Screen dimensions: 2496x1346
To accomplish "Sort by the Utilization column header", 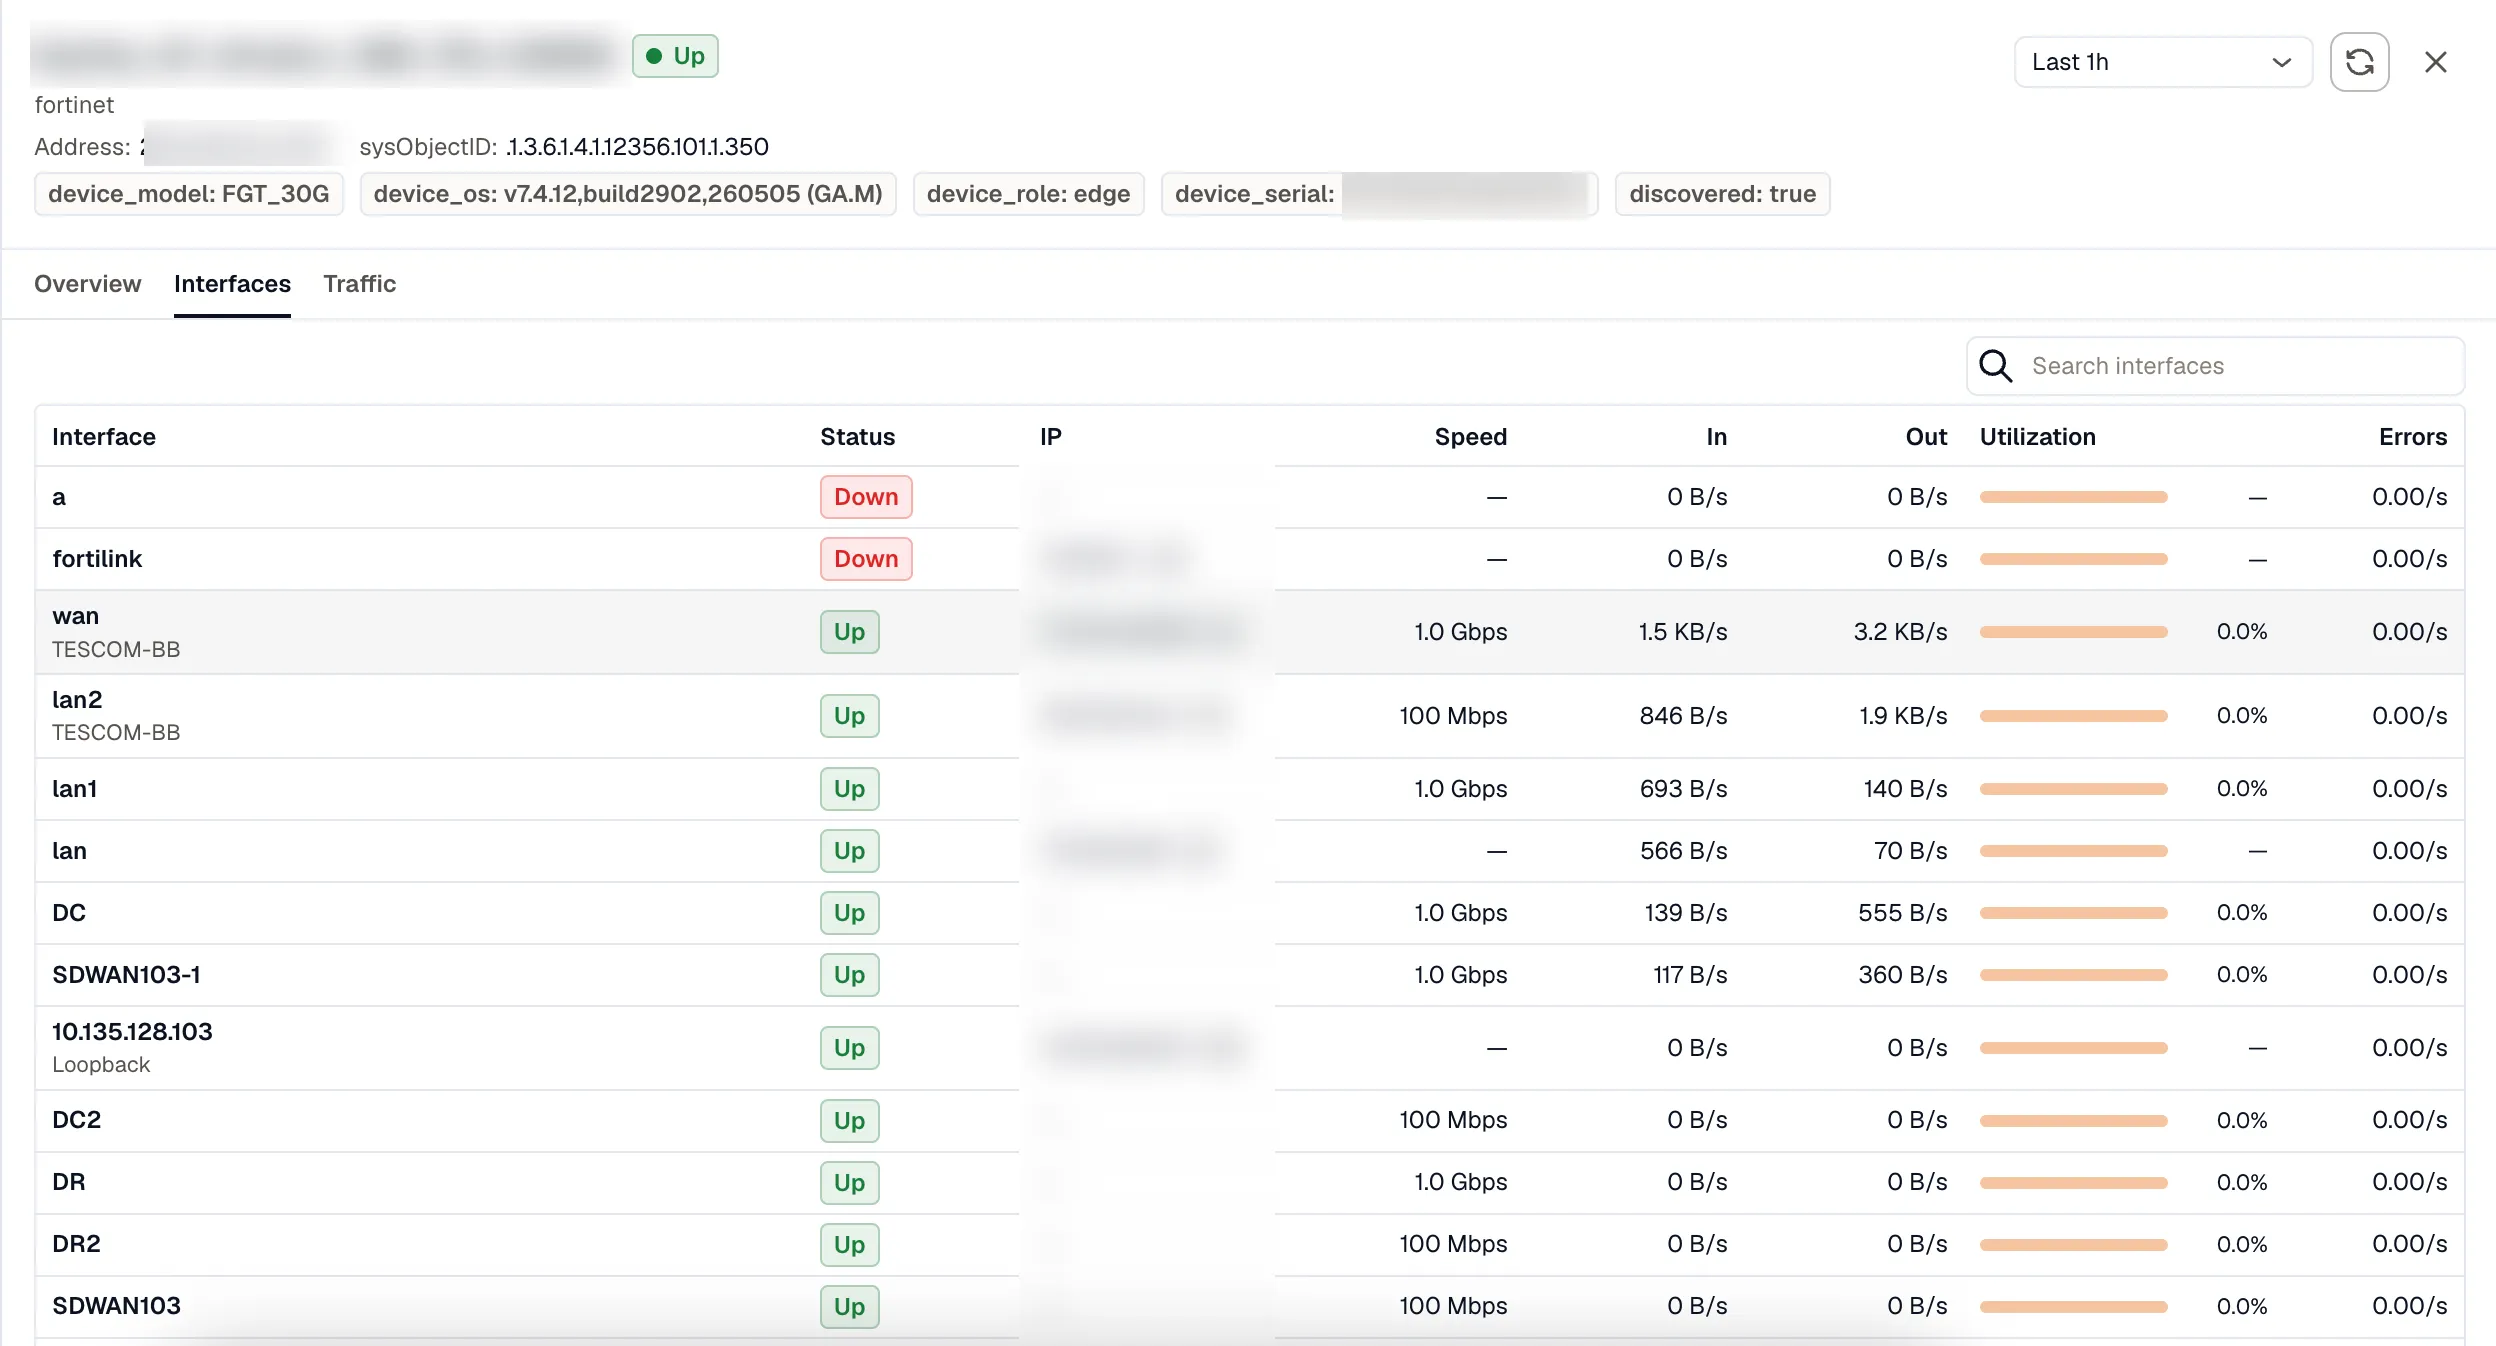I will pyautogui.click(x=2037, y=437).
